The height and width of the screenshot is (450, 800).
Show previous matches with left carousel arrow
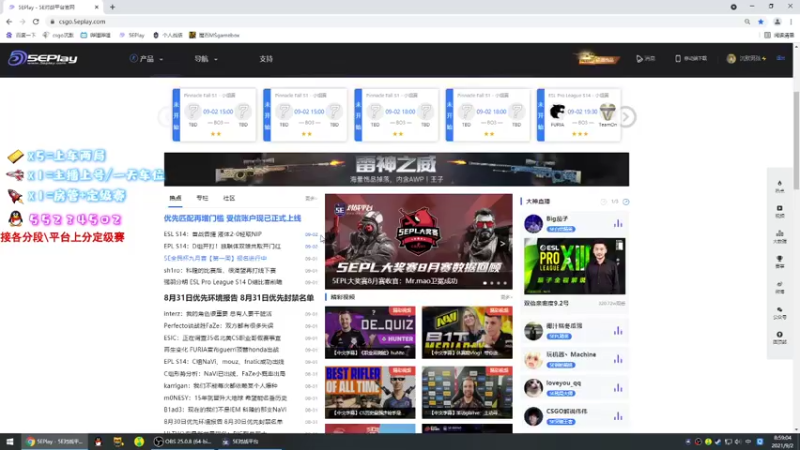point(166,117)
